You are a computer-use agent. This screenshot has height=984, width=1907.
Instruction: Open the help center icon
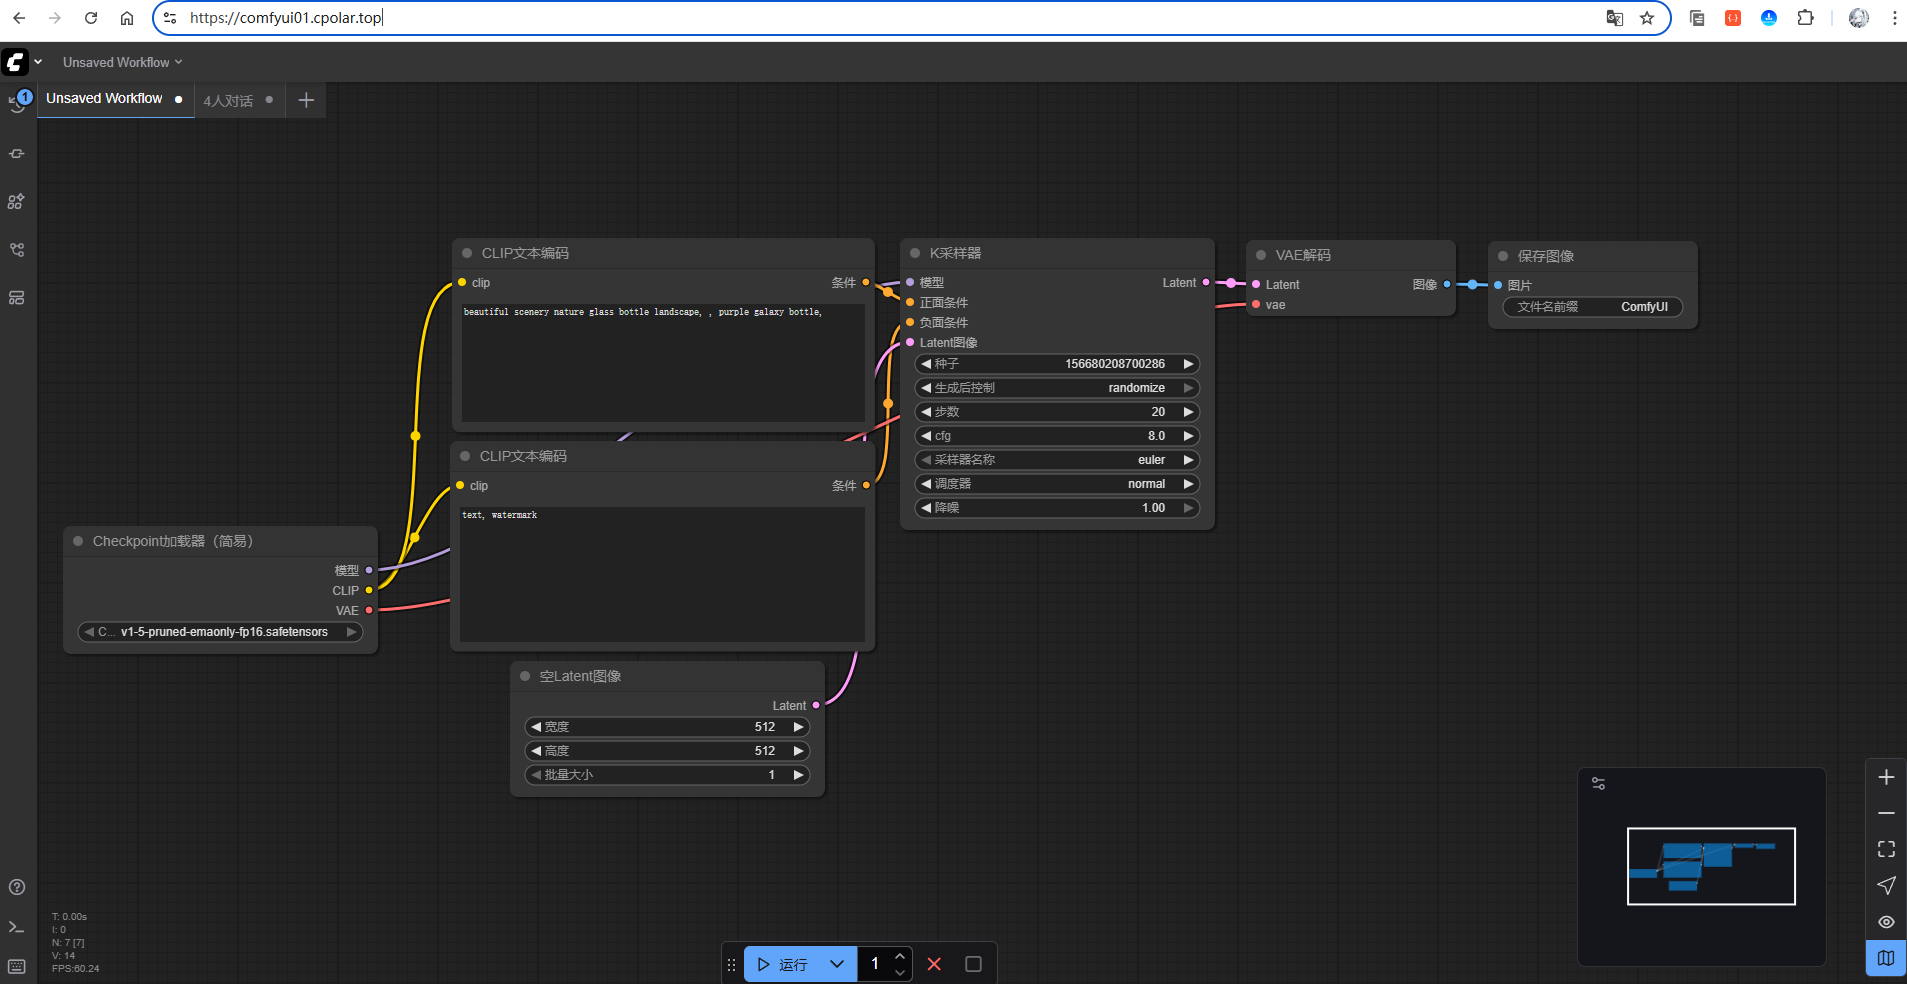point(17,887)
